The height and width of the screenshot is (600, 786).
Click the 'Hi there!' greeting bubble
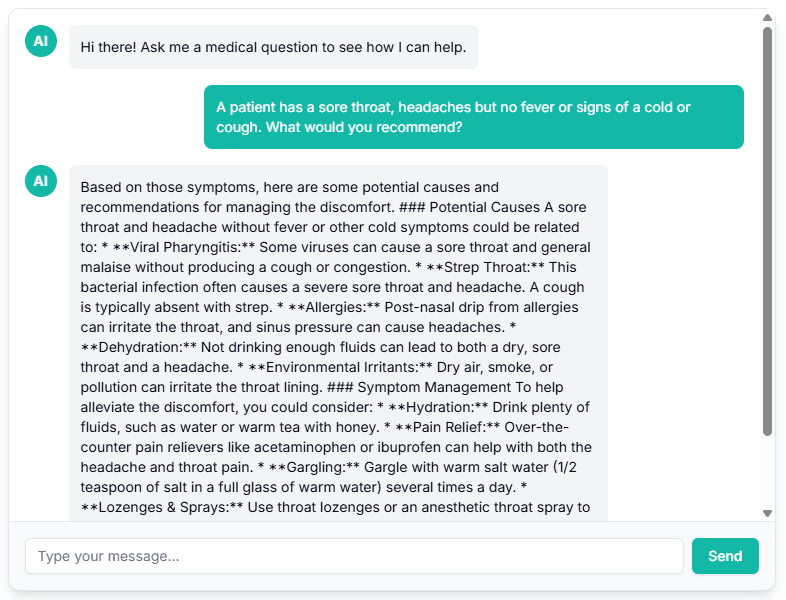[274, 47]
